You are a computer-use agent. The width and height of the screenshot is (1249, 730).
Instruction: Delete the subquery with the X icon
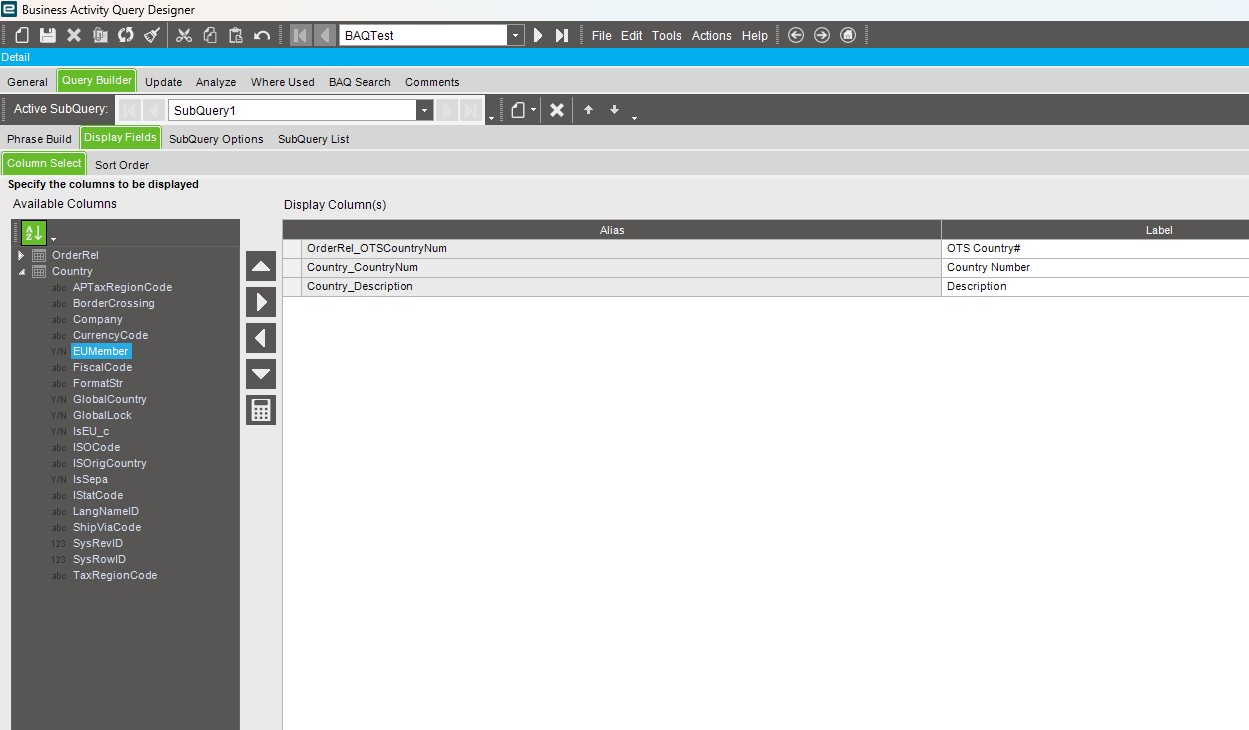click(x=557, y=110)
